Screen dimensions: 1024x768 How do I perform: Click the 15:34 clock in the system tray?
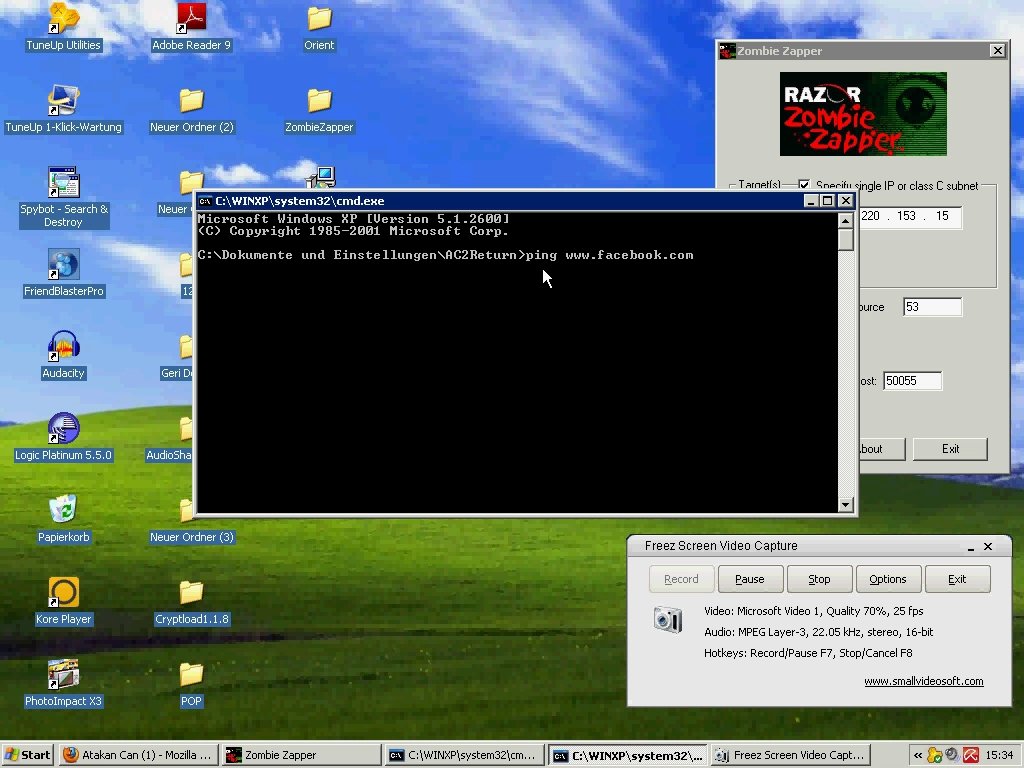(x=999, y=755)
